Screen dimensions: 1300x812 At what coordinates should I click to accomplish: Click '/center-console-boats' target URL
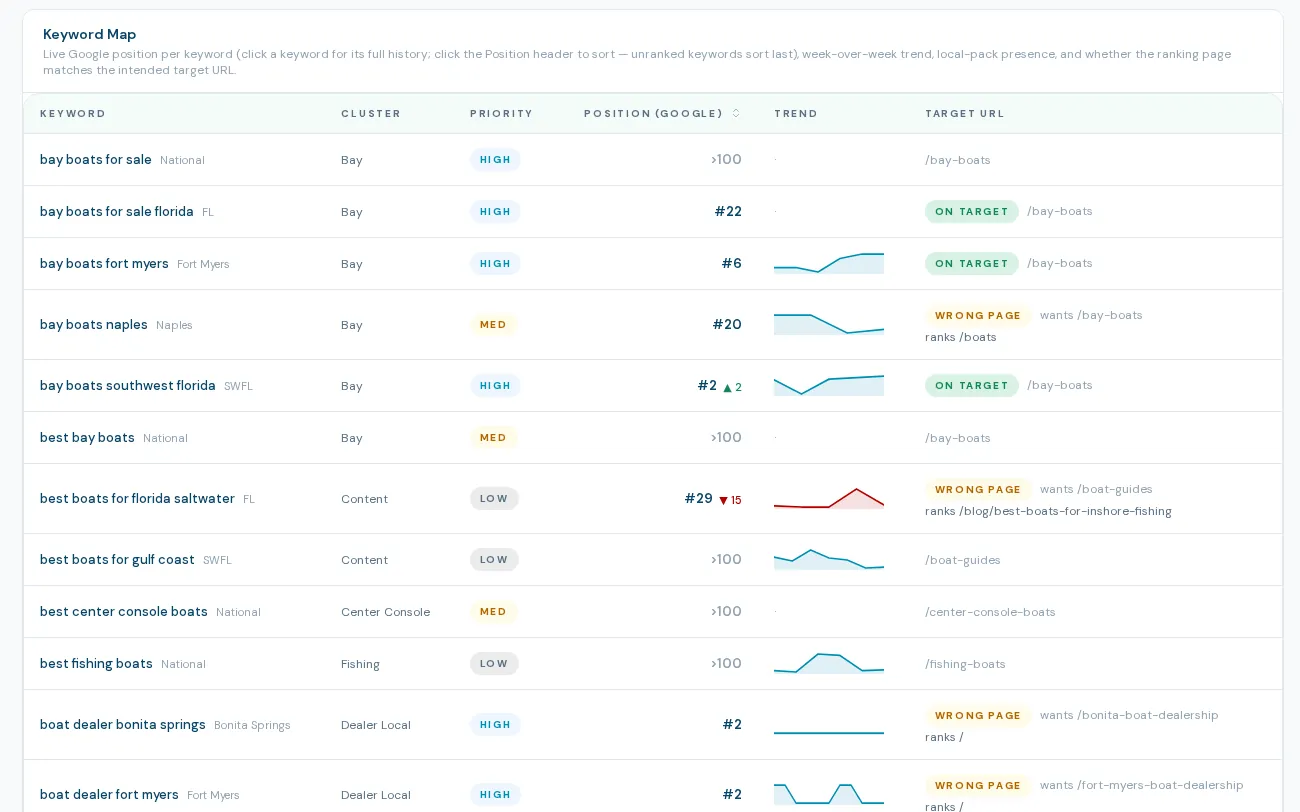pyautogui.click(x=990, y=612)
